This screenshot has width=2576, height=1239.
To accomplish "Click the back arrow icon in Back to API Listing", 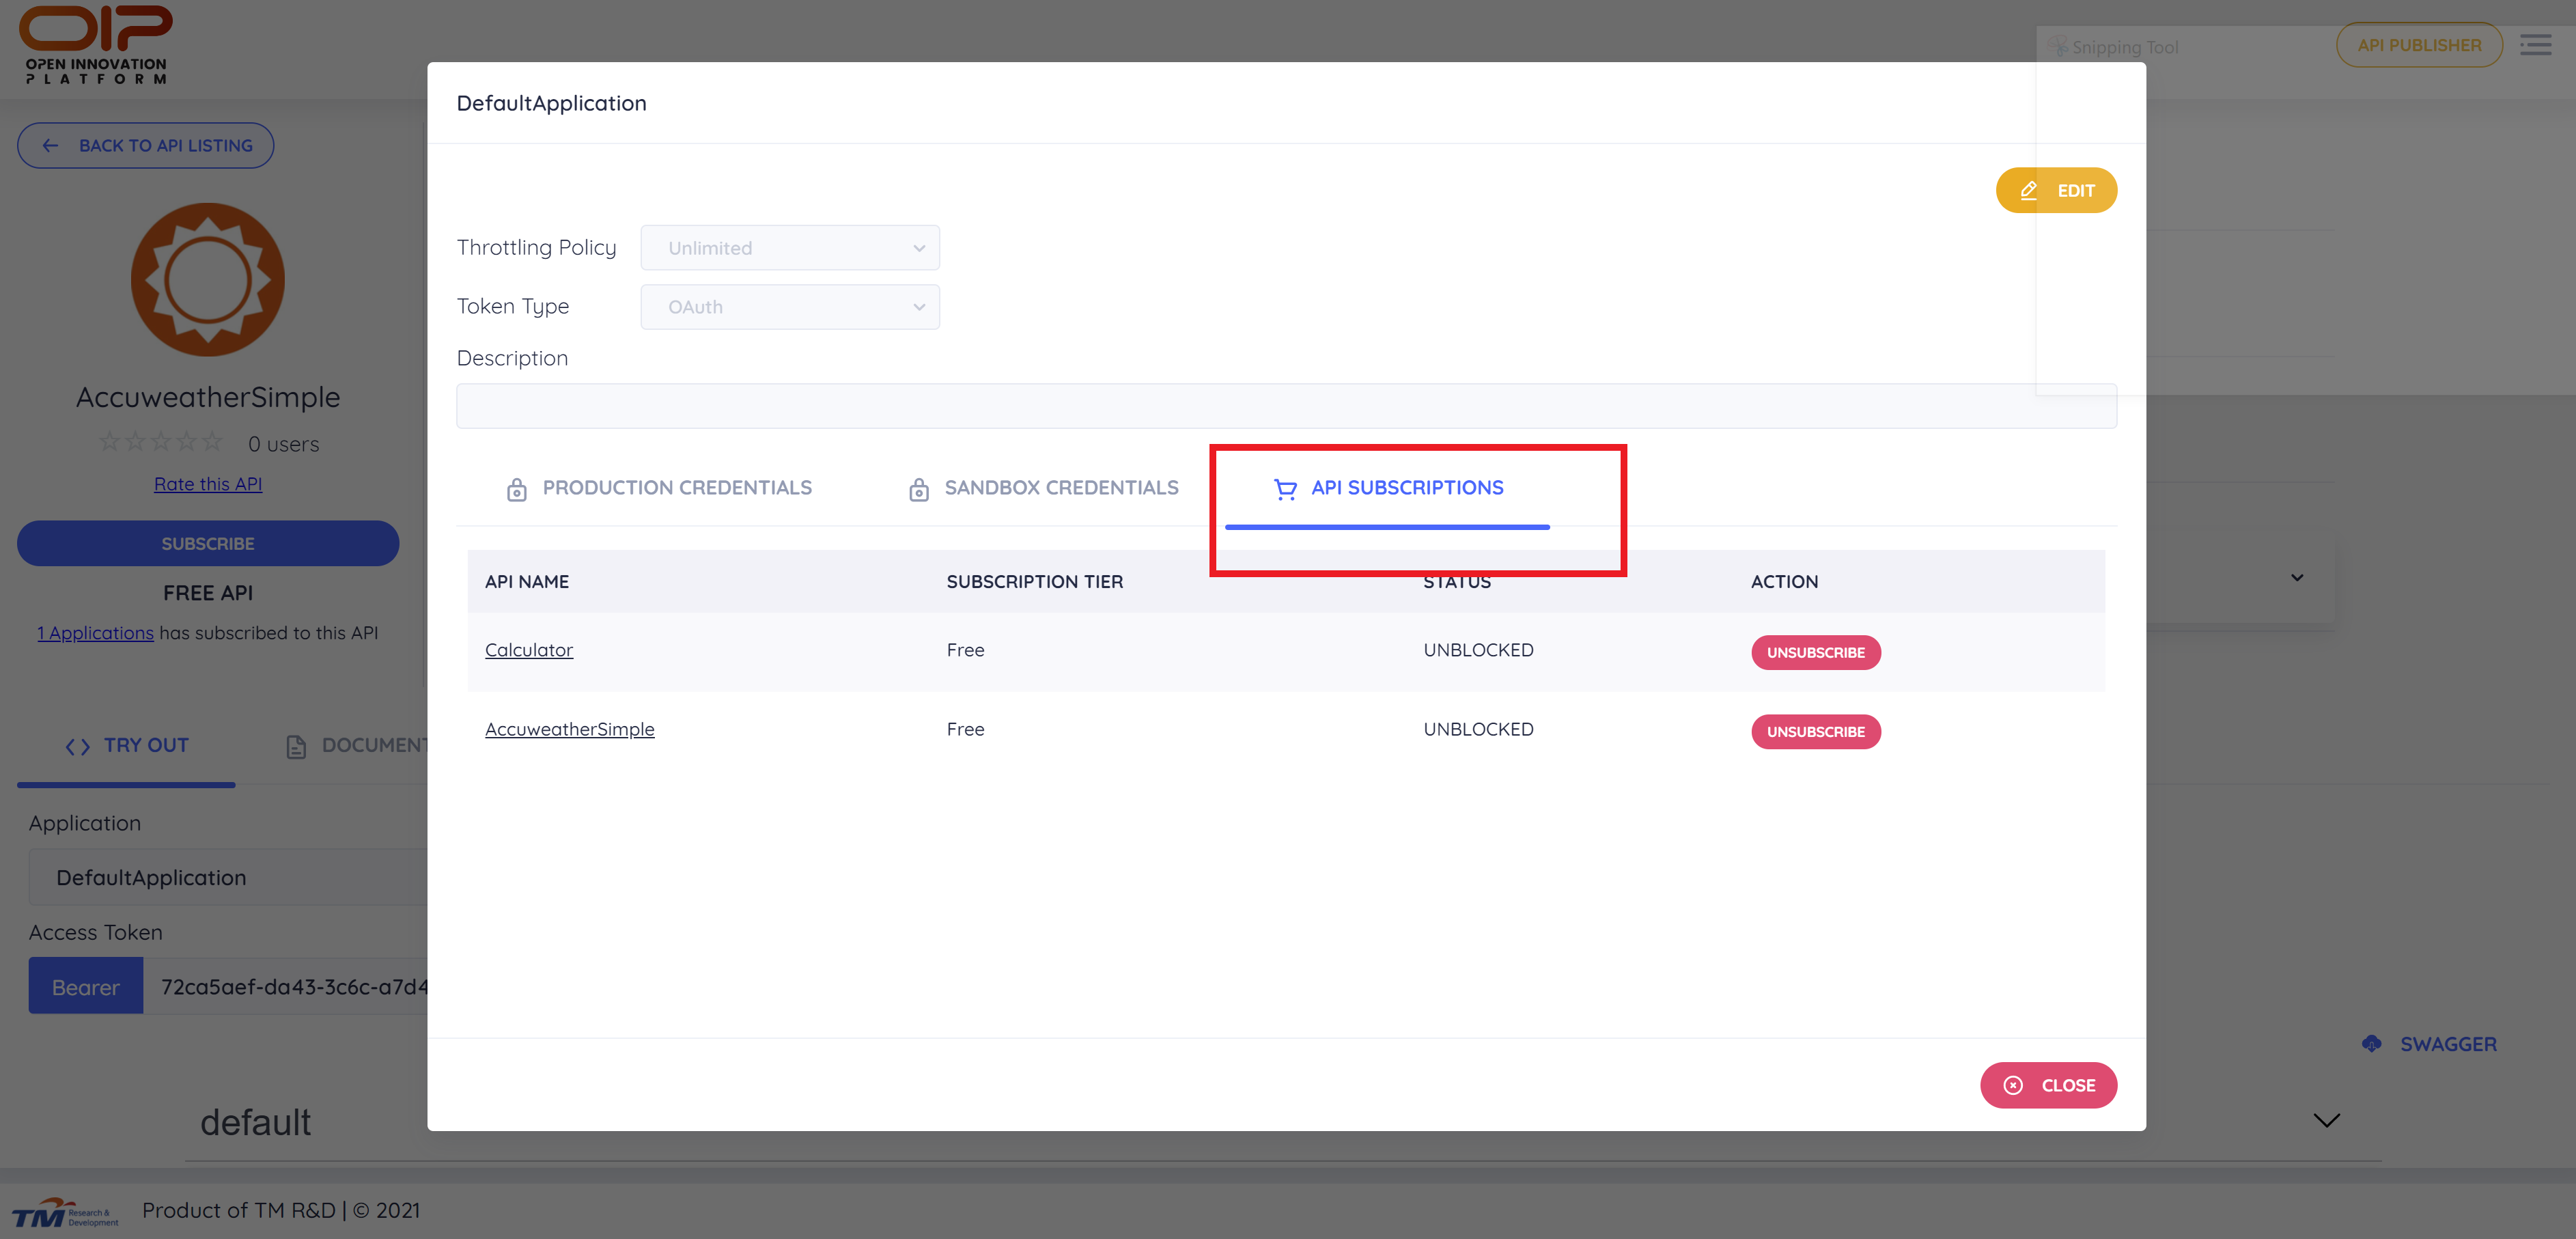I will point(50,146).
